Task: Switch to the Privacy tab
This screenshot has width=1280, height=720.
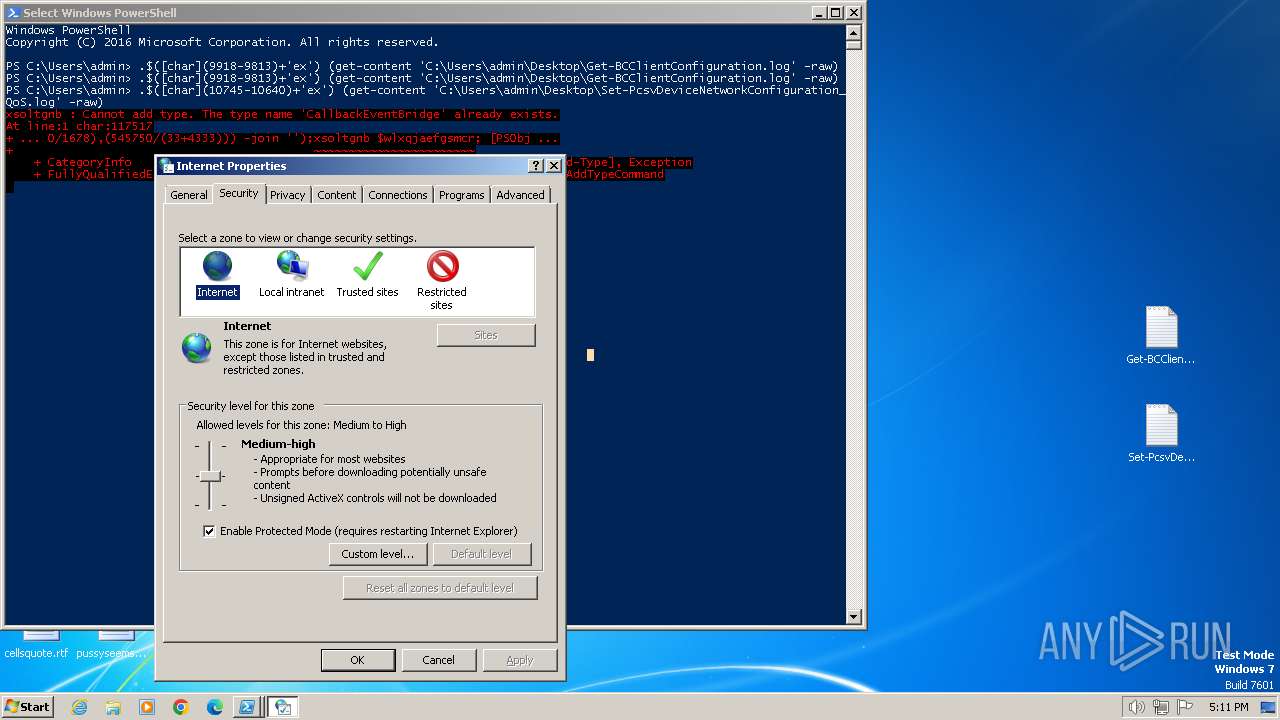Action: (x=287, y=195)
